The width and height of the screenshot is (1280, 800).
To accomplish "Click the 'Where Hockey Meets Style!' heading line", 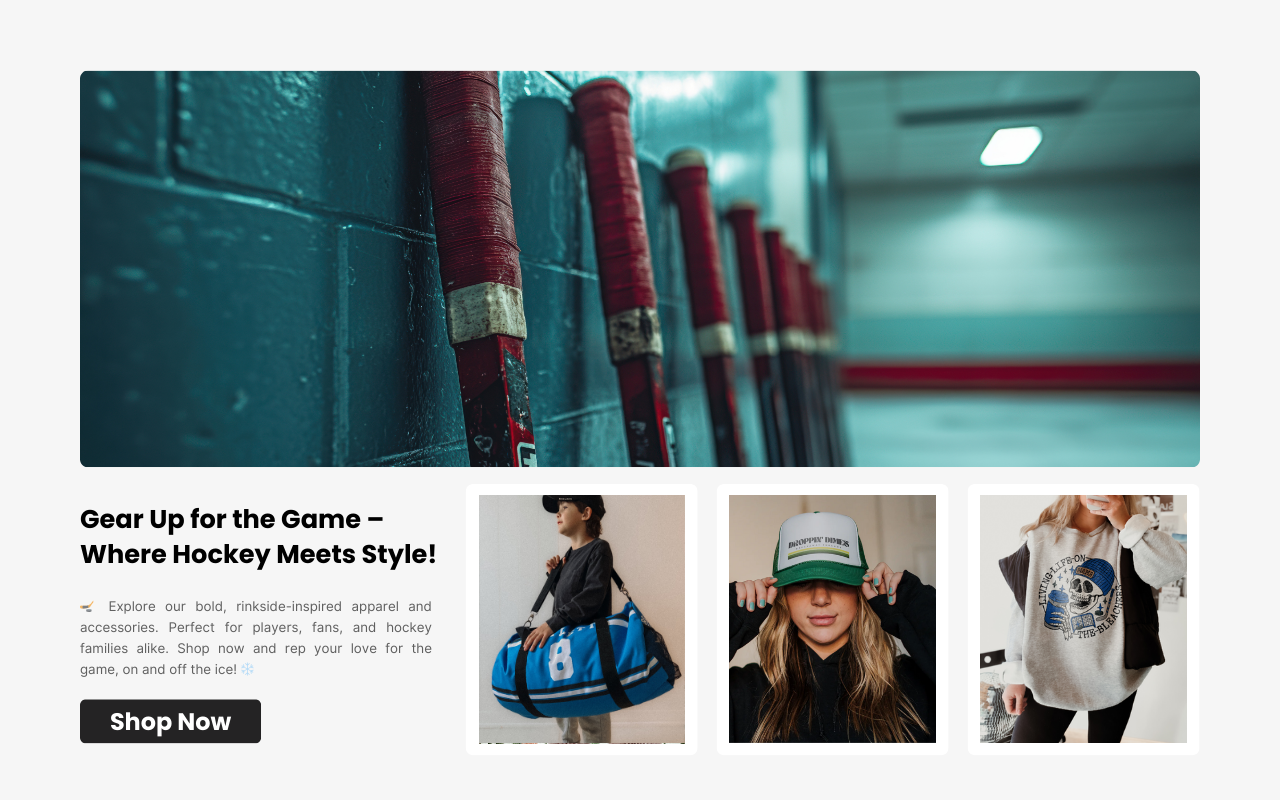I will pyautogui.click(x=258, y=554).
